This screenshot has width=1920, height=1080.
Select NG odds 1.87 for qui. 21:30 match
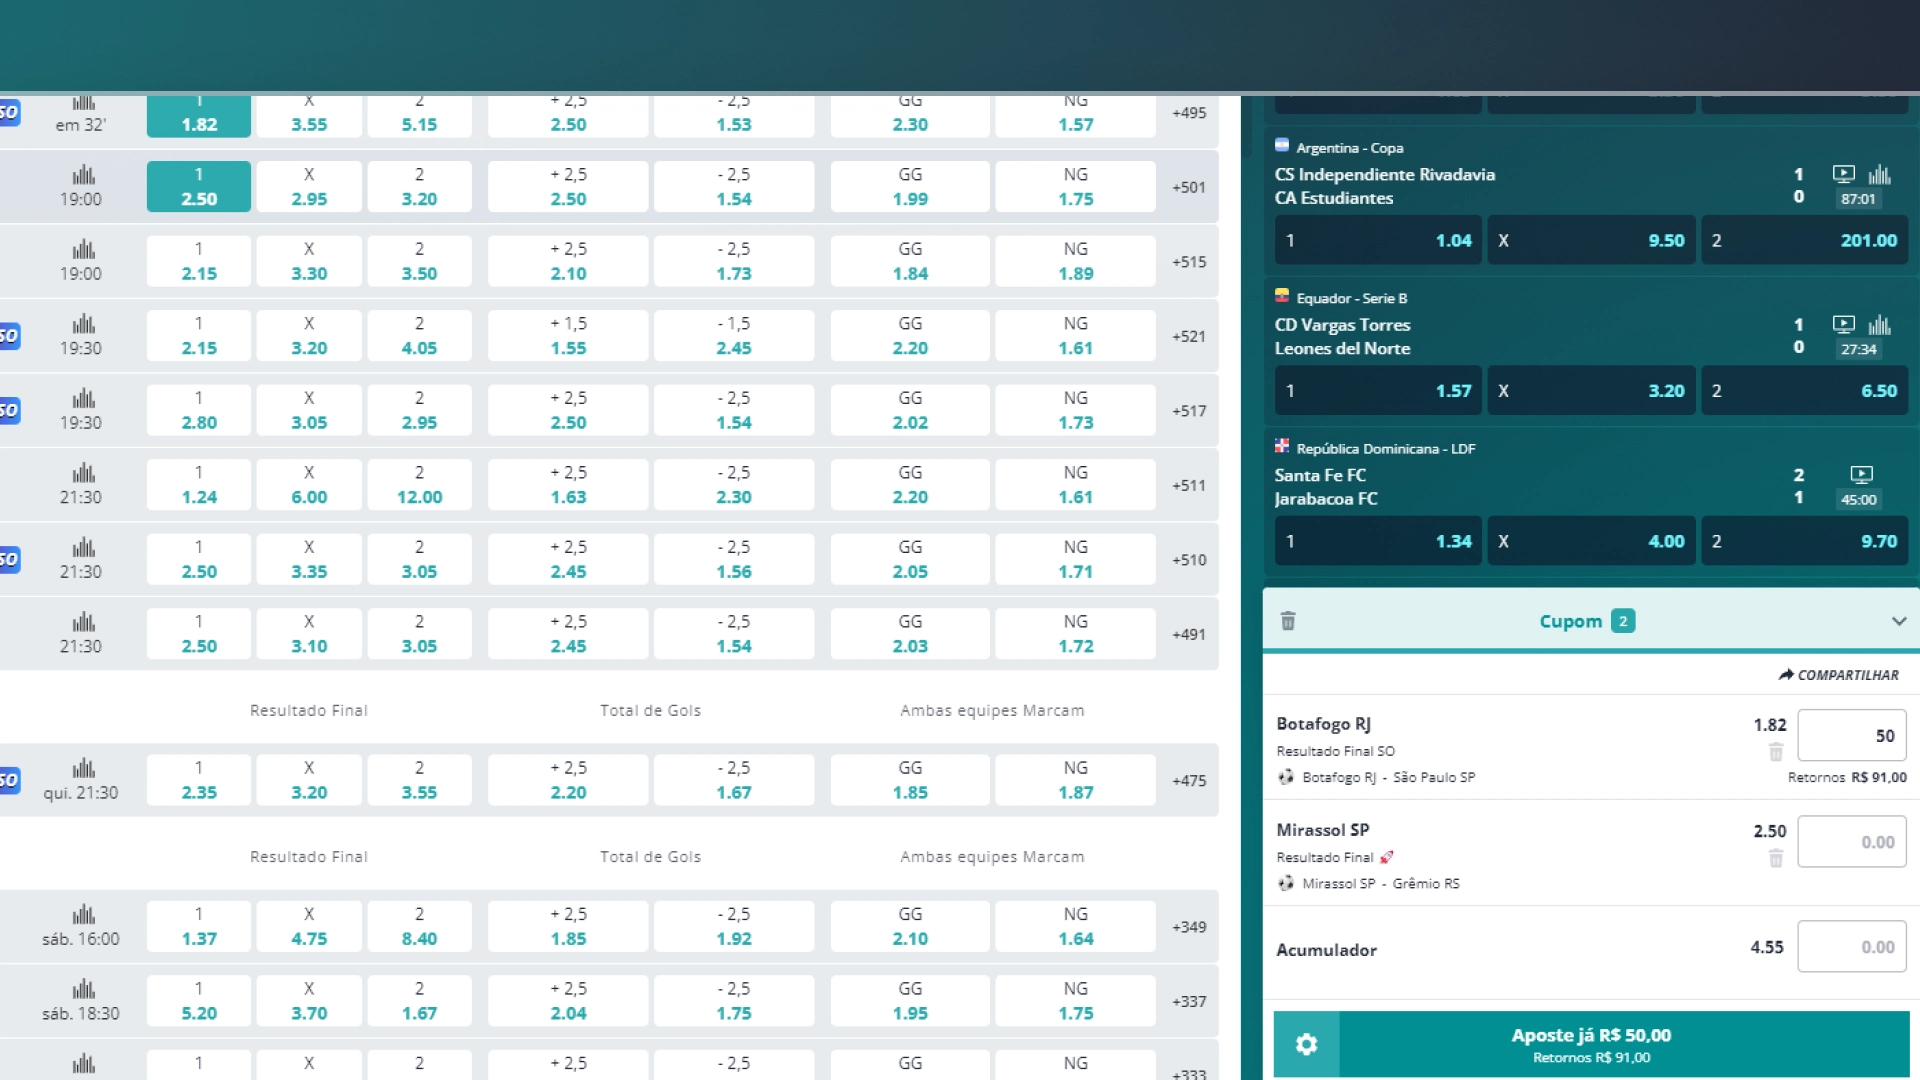1076,780
